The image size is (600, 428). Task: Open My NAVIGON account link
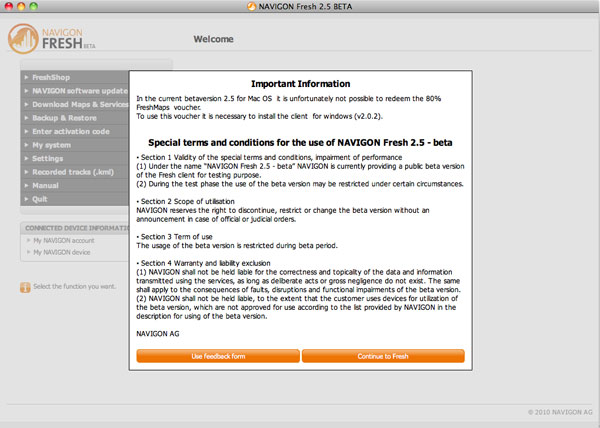64,241
